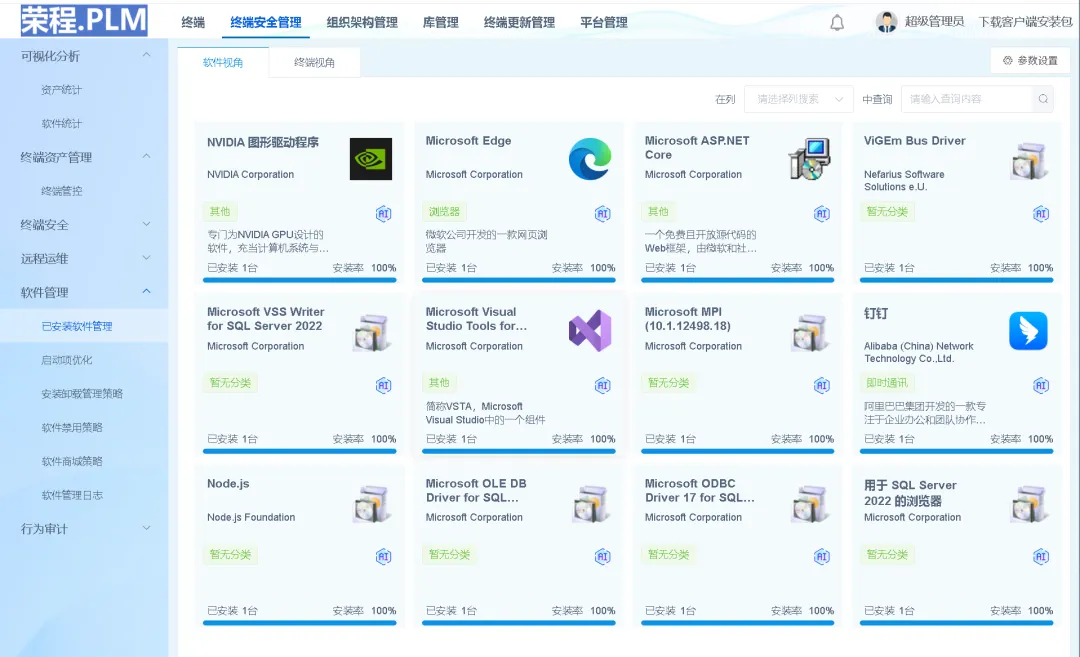Click the install rate bar on Microsoft Edge card

[519, 280]
